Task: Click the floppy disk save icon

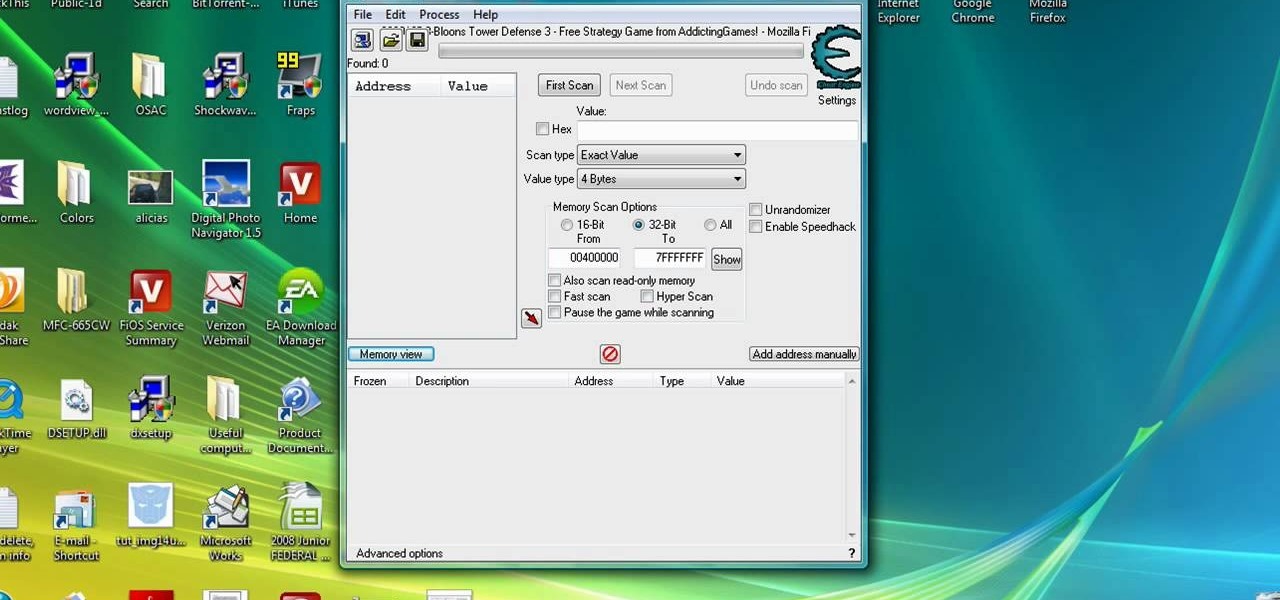Action: tap(418, 40)
